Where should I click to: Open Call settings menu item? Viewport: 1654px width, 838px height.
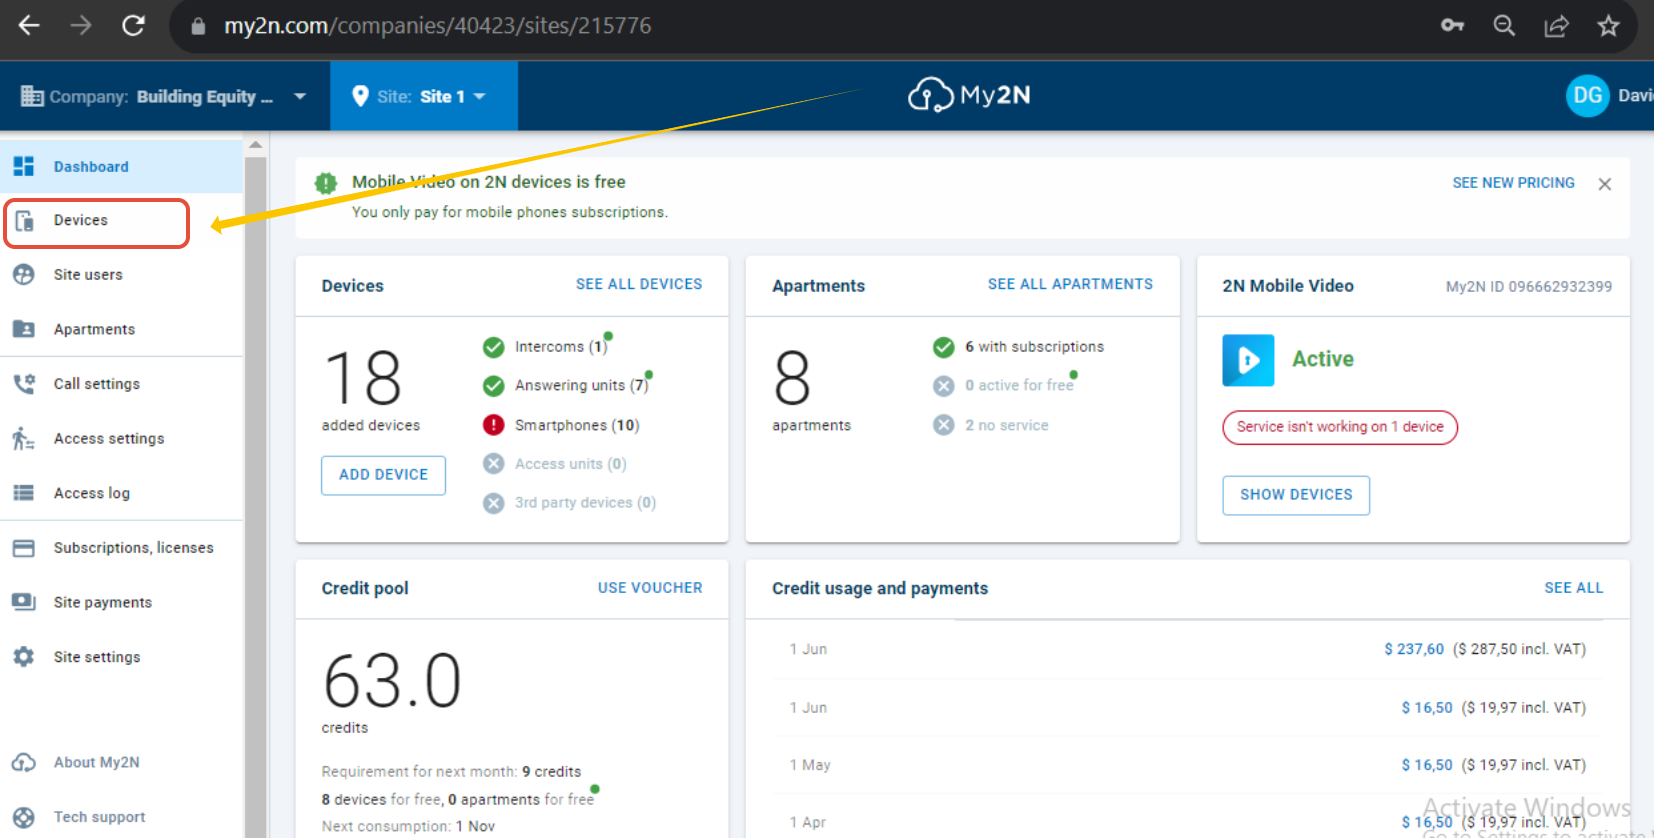[x=121, y=383]
